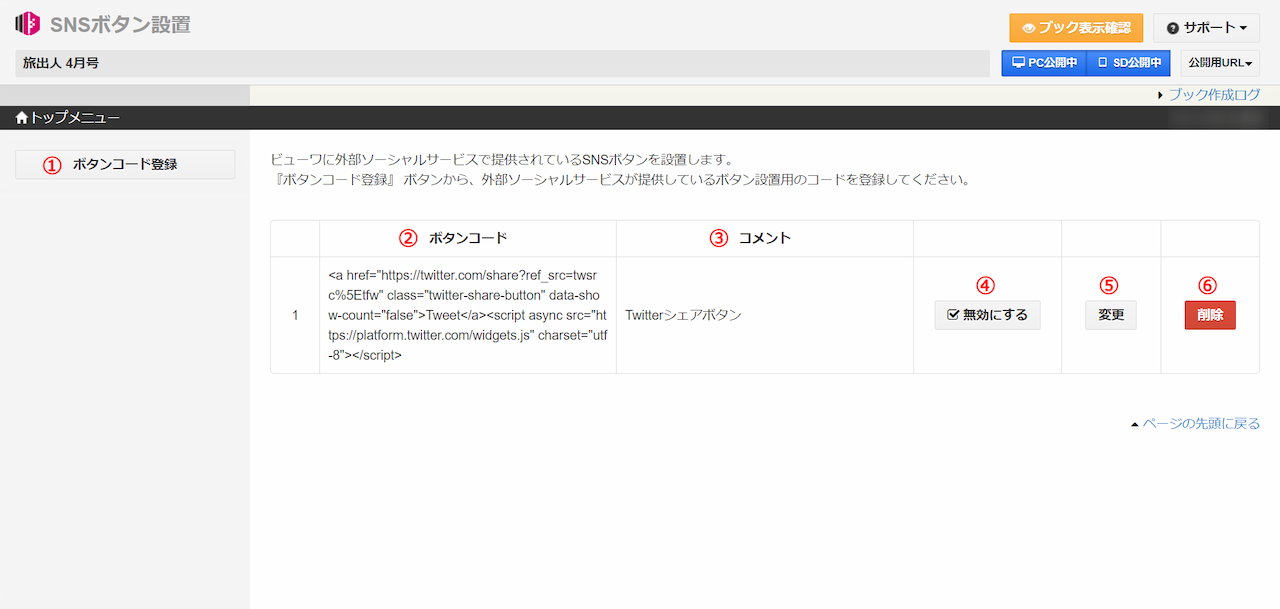Viewport: 1280px width, 609px height.
Task: Select the トップメニュー menu bar item
Action: [63, 116]
